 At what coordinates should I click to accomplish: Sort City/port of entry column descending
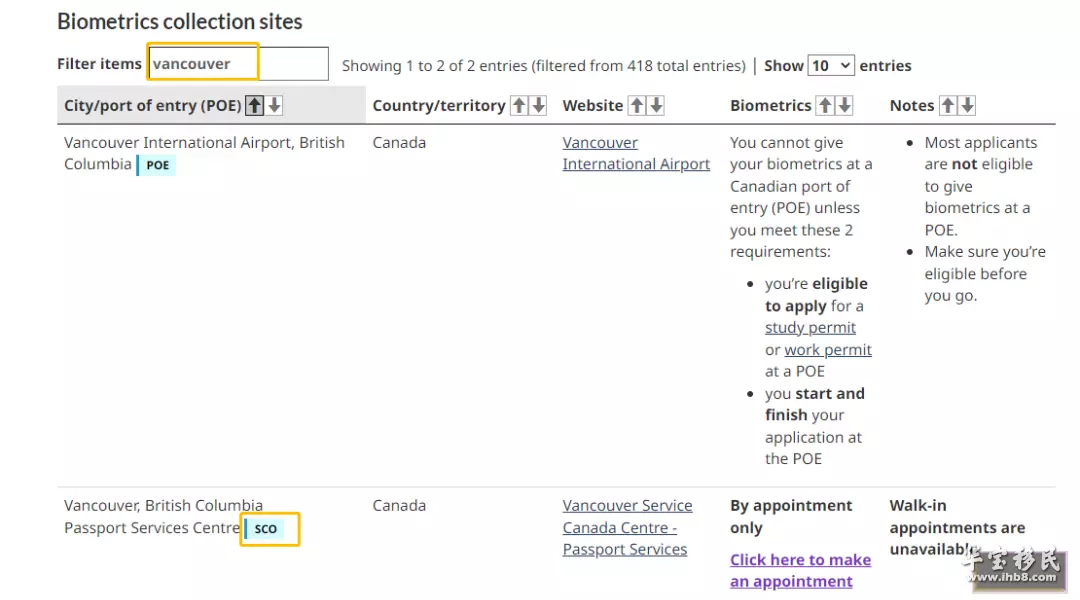coord(274,105)
